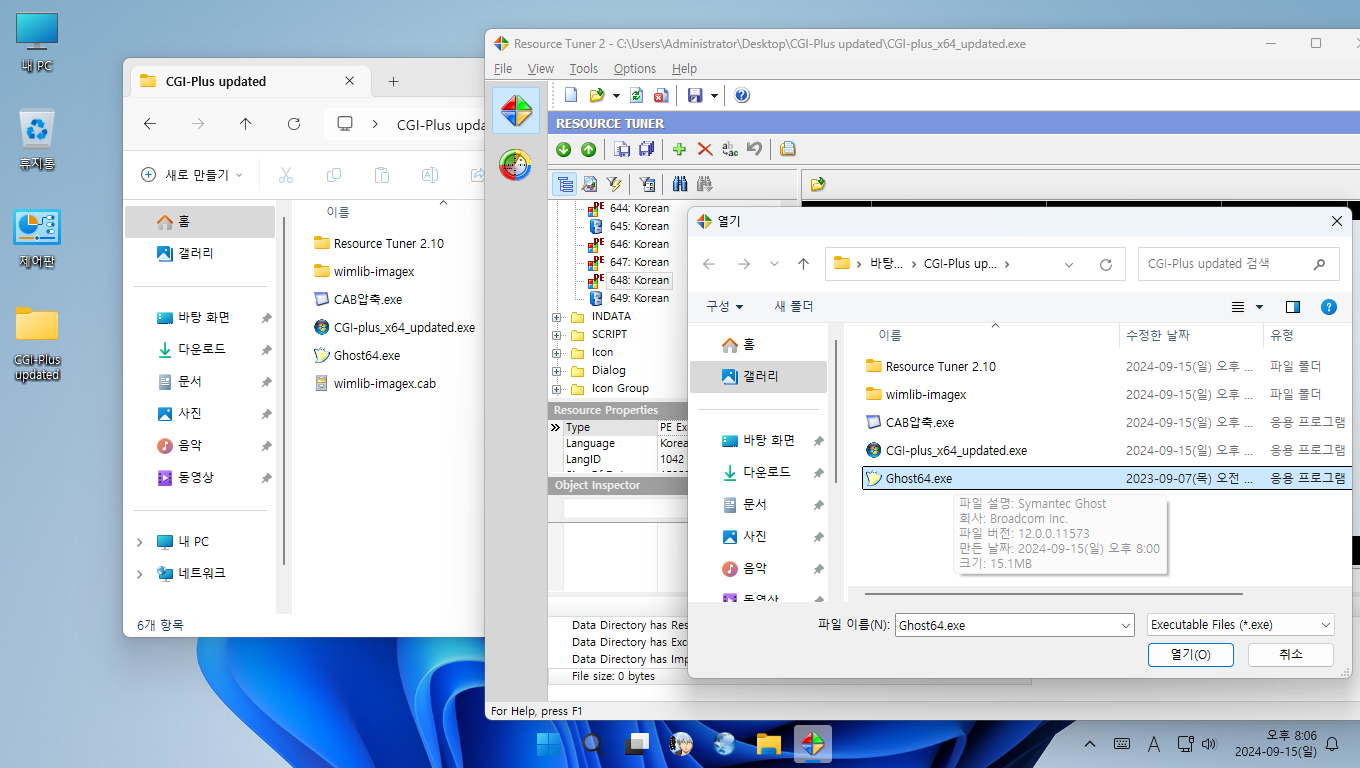
Task: Open the view options arrow in open dialog
Action: click(x=1259, y=307)
